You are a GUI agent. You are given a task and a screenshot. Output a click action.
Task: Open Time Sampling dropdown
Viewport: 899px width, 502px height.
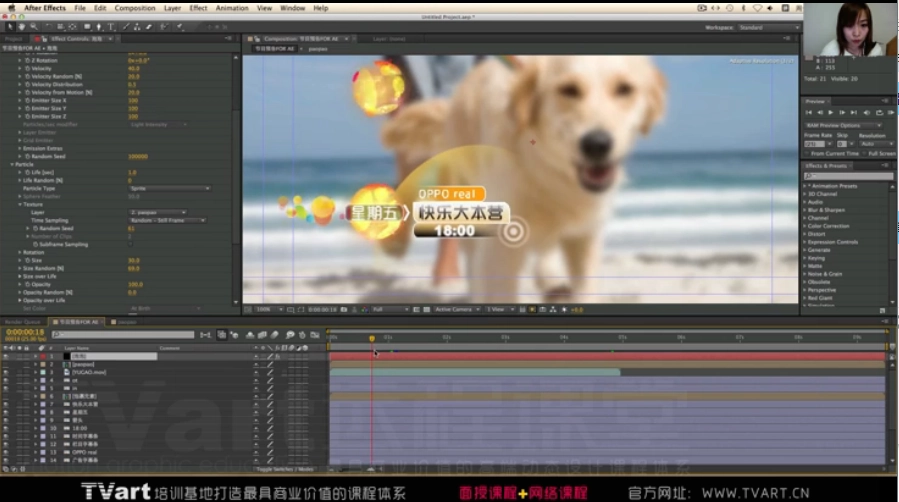(167, 221)
